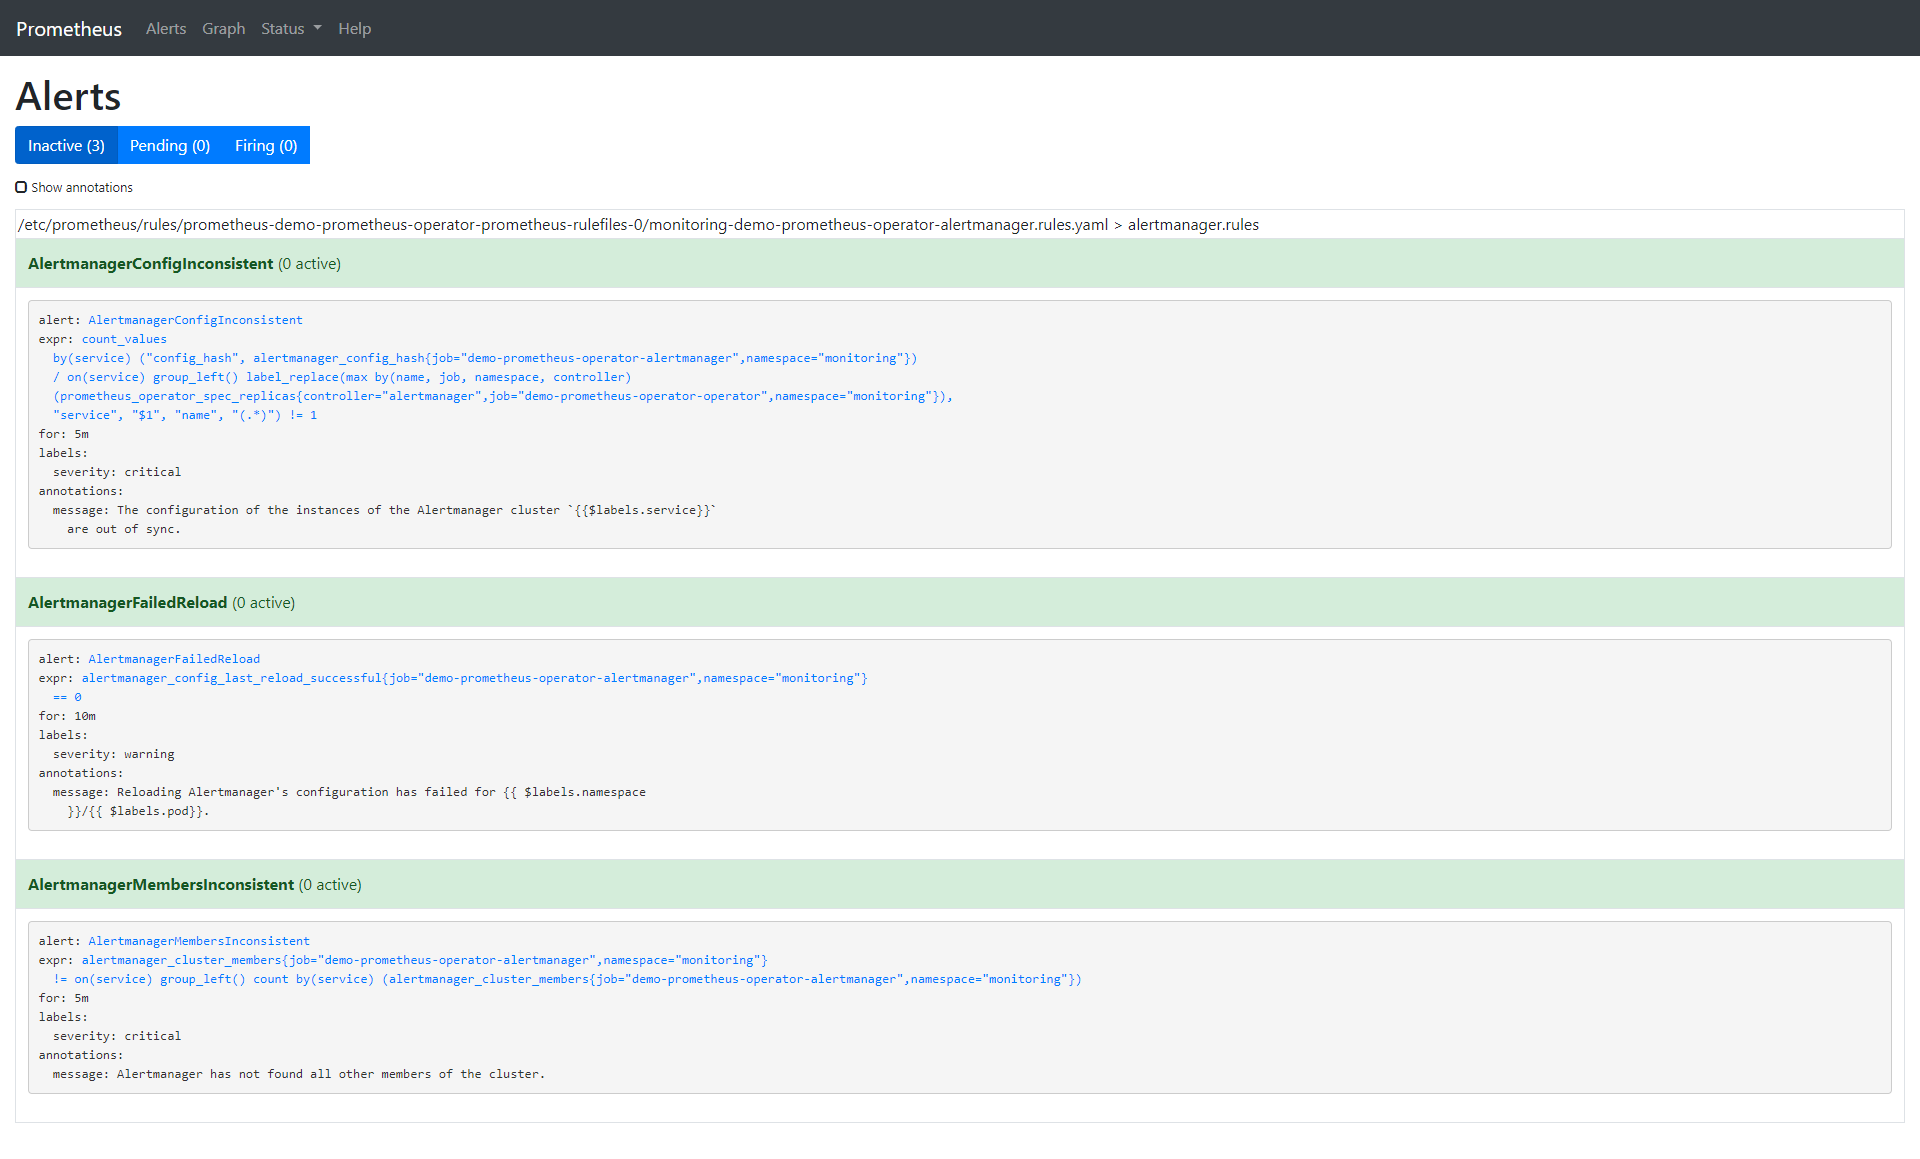Toggle the Inactive (3) filter button

tap(66, 145)
